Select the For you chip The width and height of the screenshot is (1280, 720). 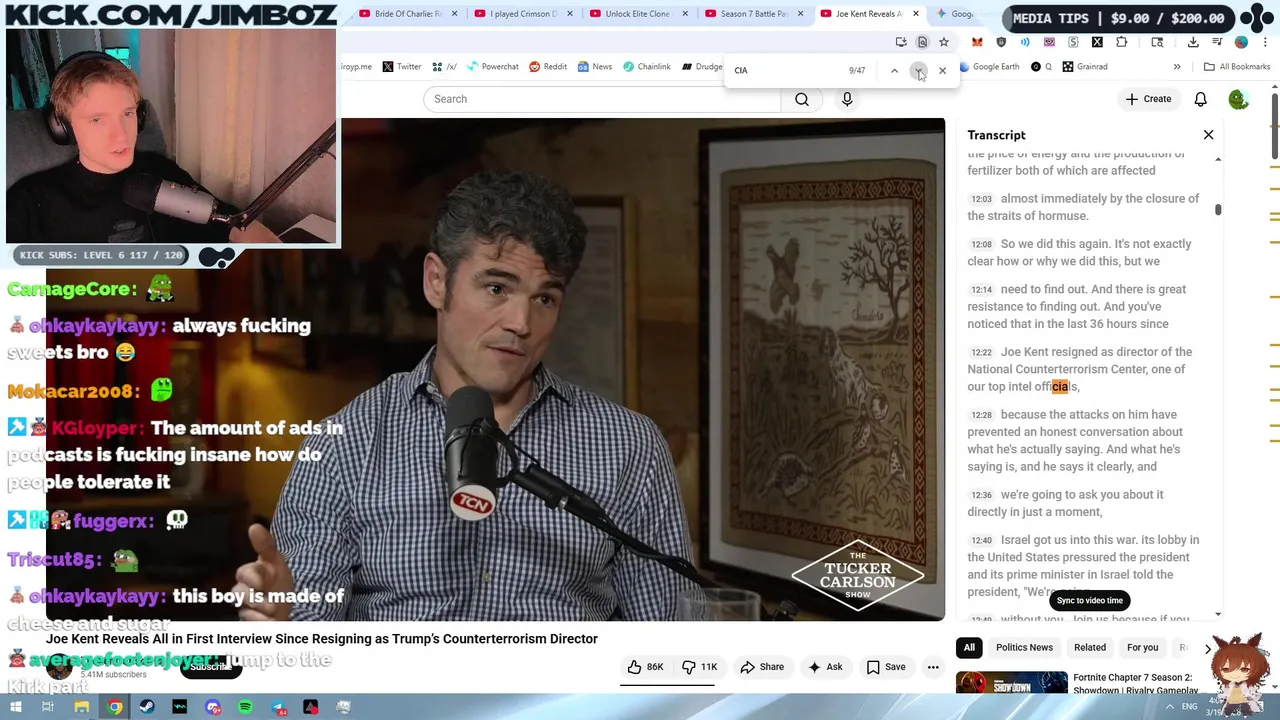(x=1142, y=647)
